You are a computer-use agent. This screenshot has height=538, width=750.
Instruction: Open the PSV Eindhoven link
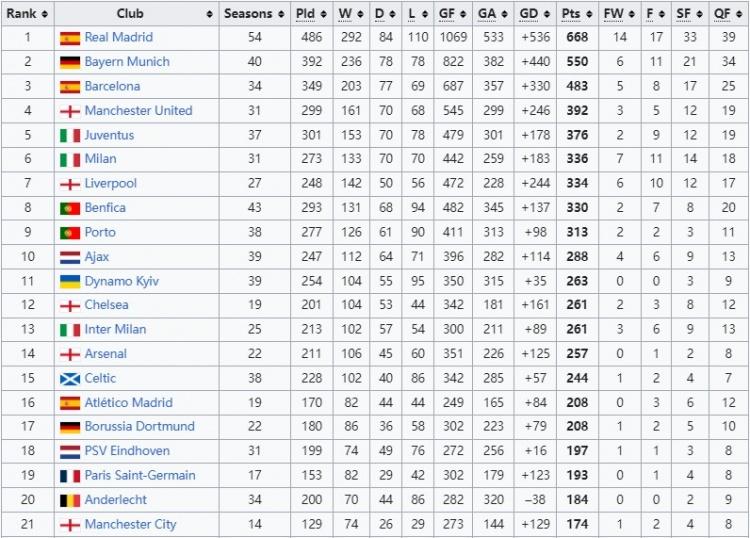tap(127, 451)
